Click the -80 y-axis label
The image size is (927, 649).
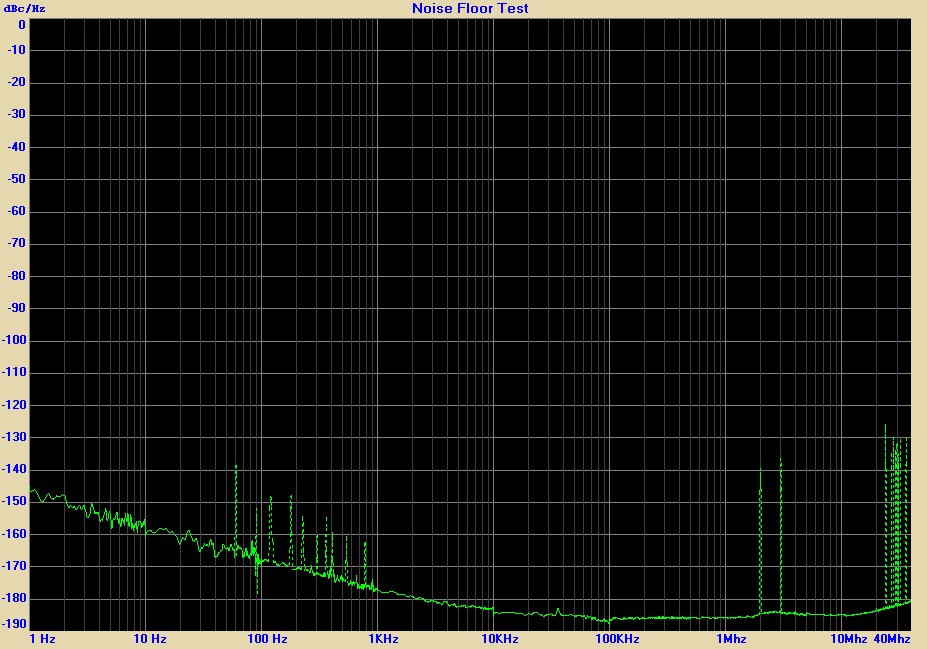[x=17, y=275]
